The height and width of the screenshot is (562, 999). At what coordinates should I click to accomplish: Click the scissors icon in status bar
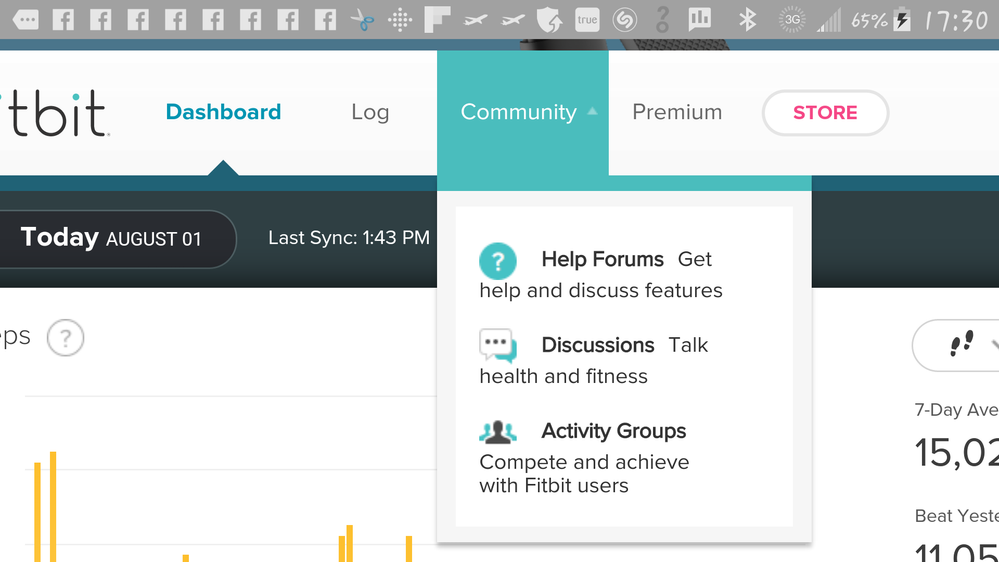point(363,20)
